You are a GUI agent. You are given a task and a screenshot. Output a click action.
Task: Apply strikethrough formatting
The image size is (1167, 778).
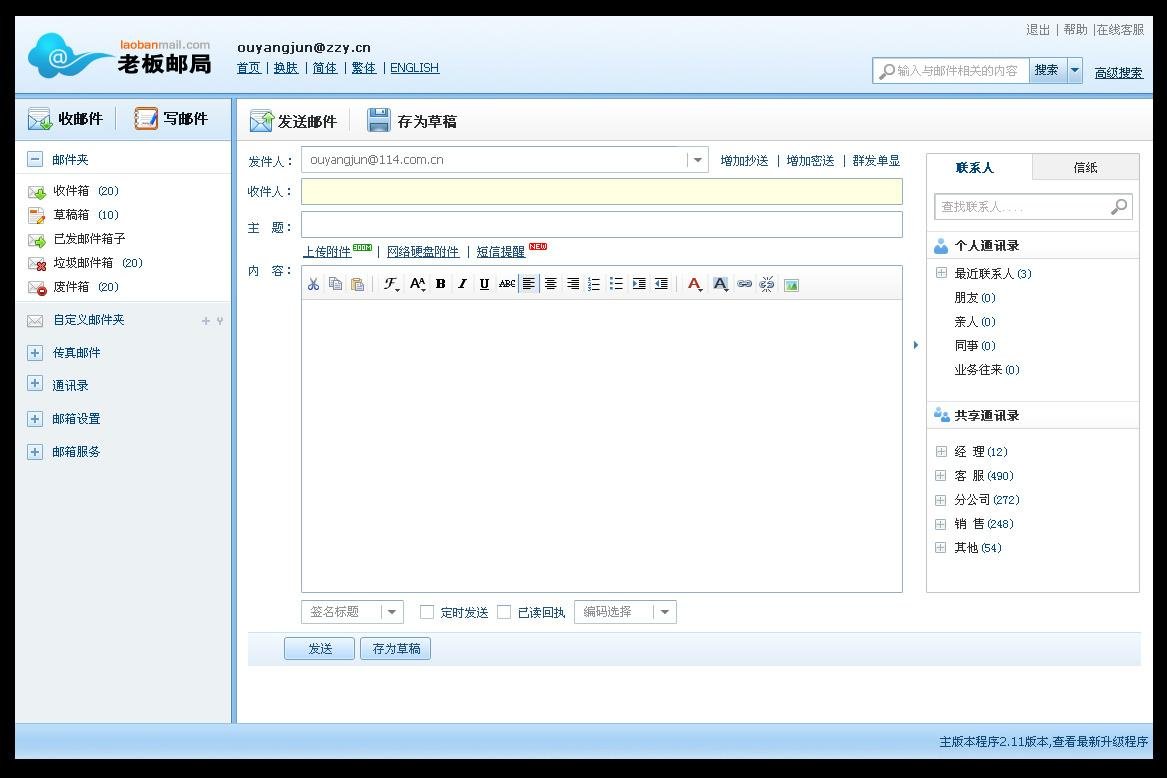pos(507,284)
